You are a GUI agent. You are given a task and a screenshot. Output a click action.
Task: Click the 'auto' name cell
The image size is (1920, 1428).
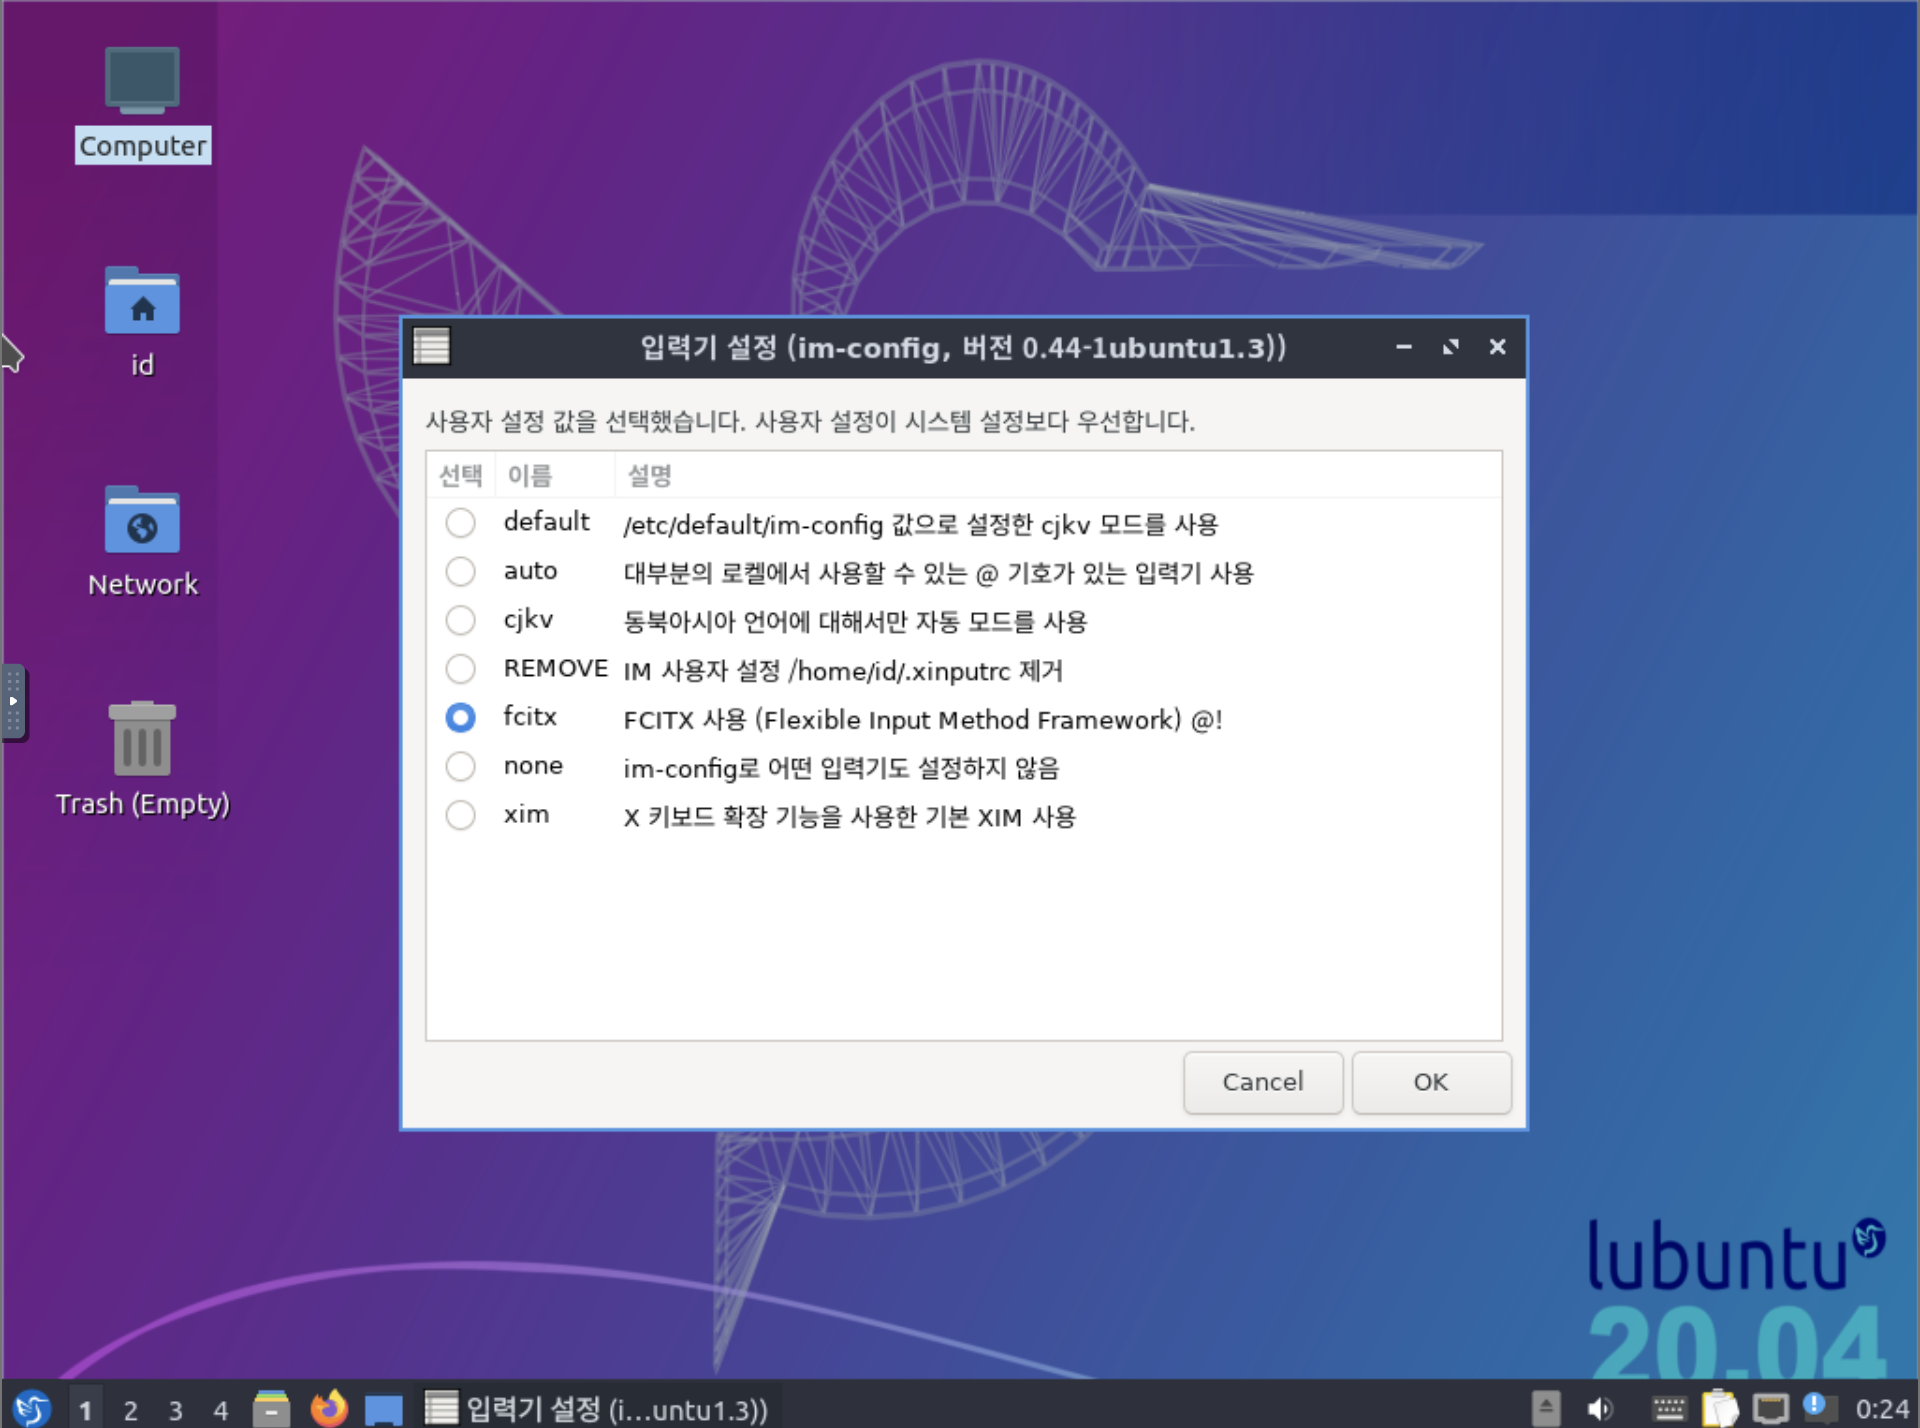[530, 571]
